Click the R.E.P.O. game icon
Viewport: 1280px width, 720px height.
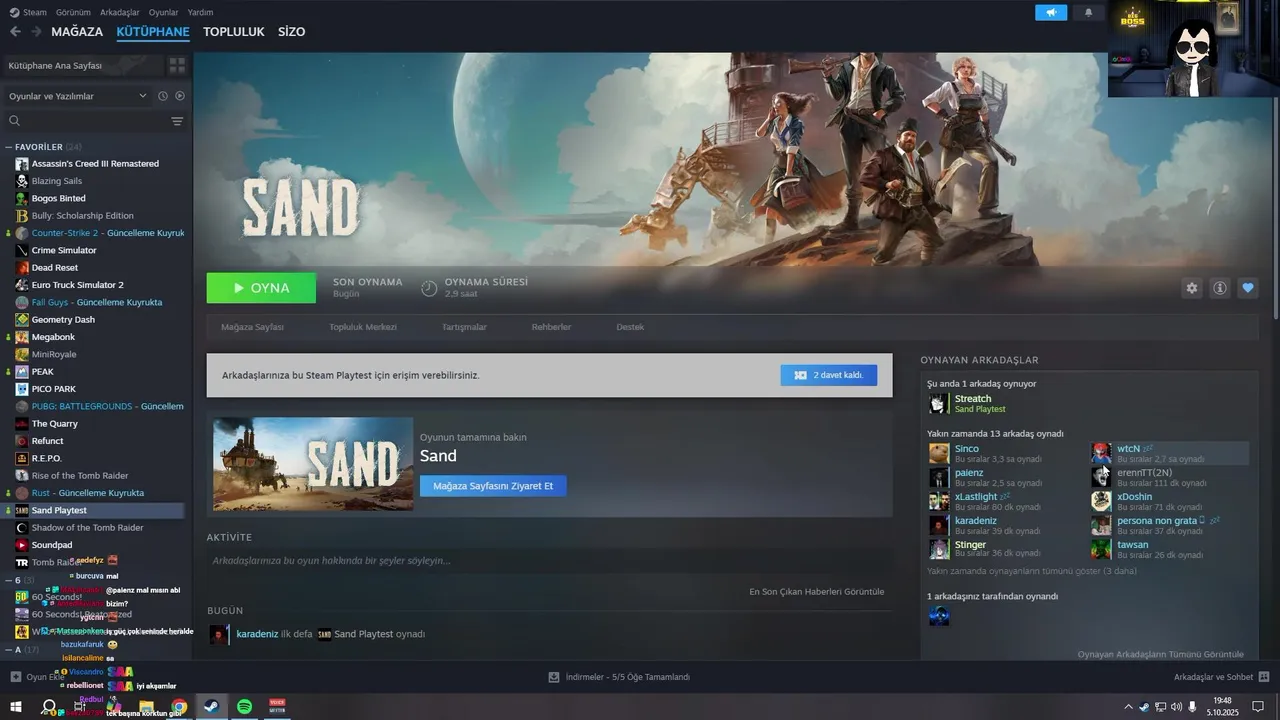[x=22, y=458]
